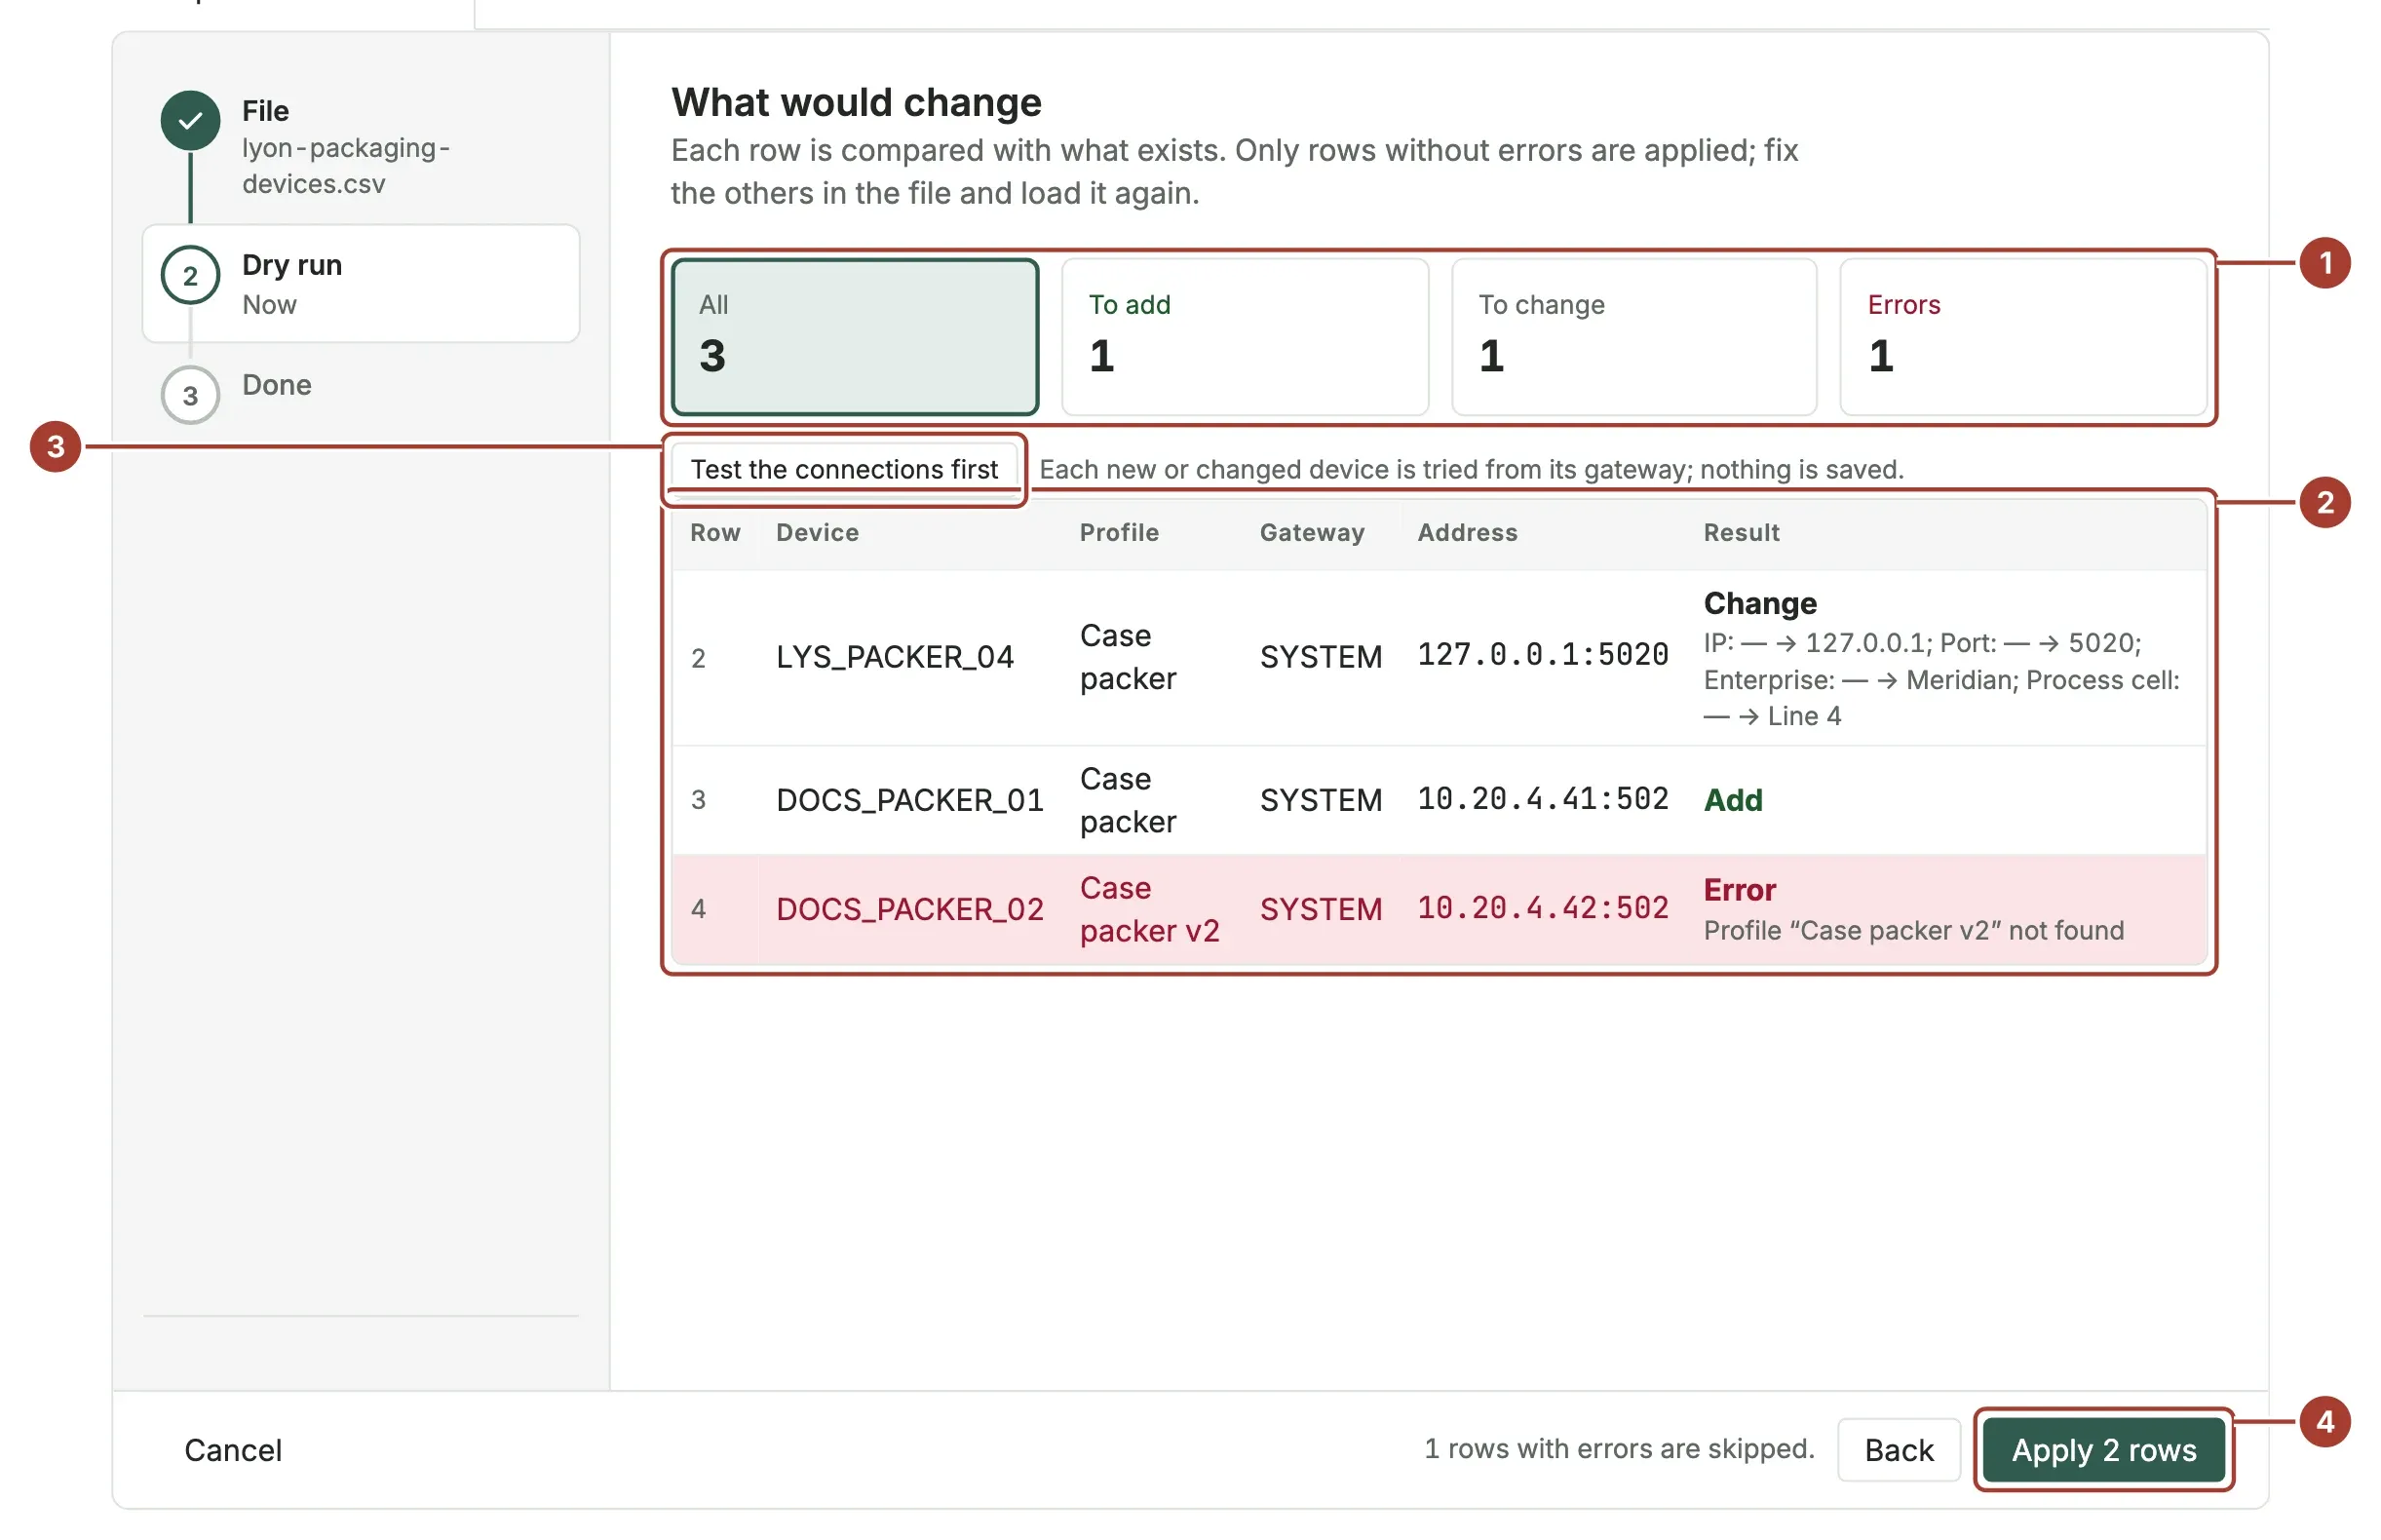Filter rows by To add card
This screenshot has width=2381, height=1540.
pos(1244,337)
